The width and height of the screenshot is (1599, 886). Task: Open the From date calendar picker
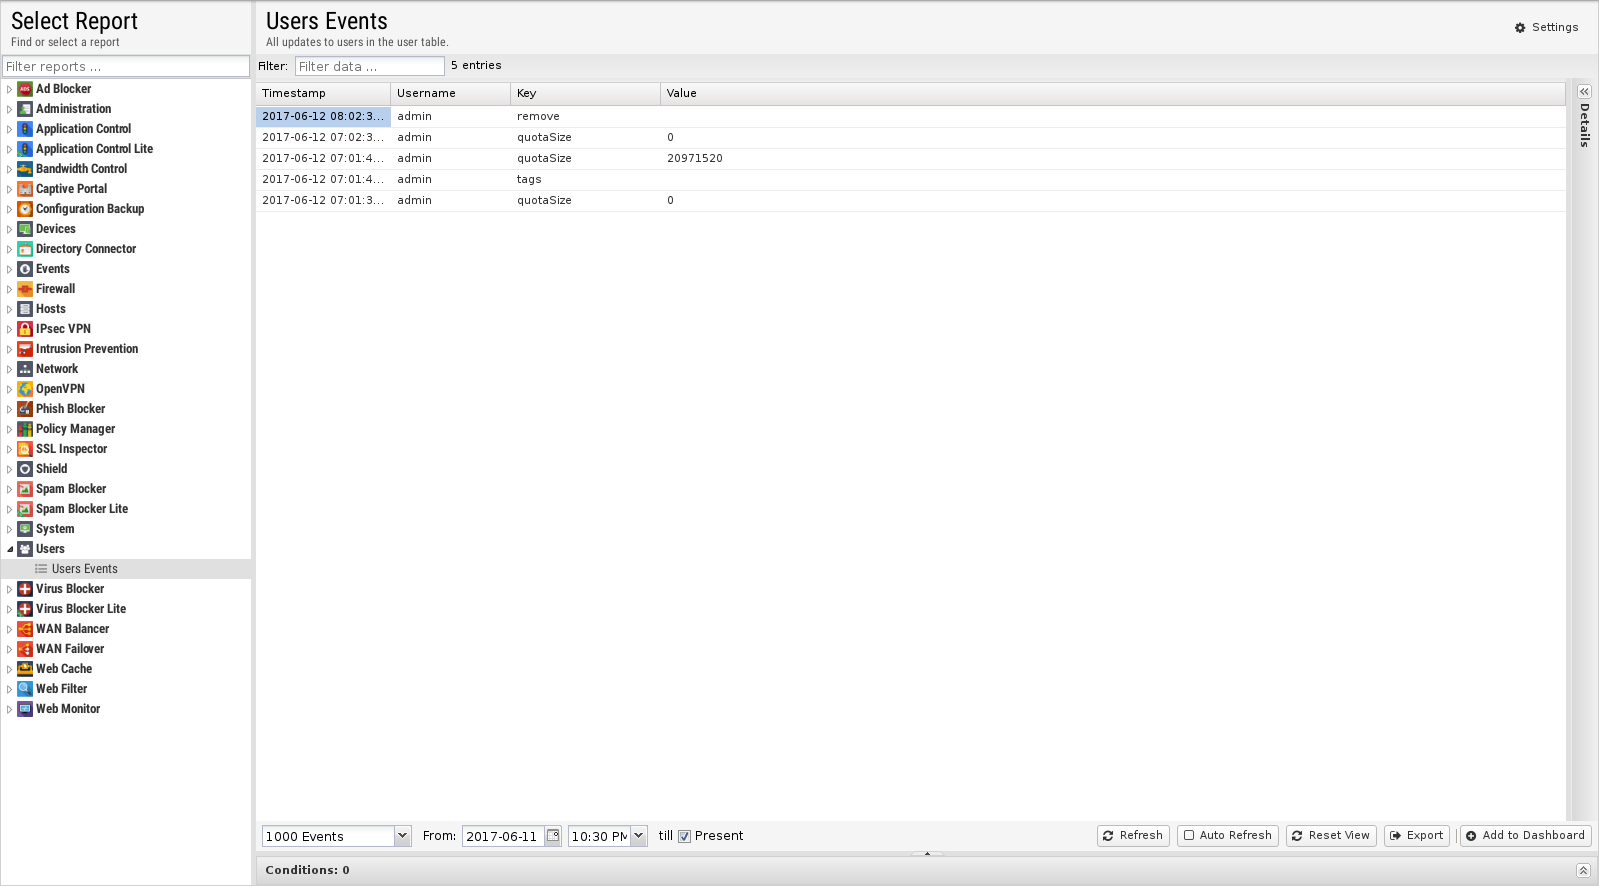pyautogui.click(x=553, y=836)
